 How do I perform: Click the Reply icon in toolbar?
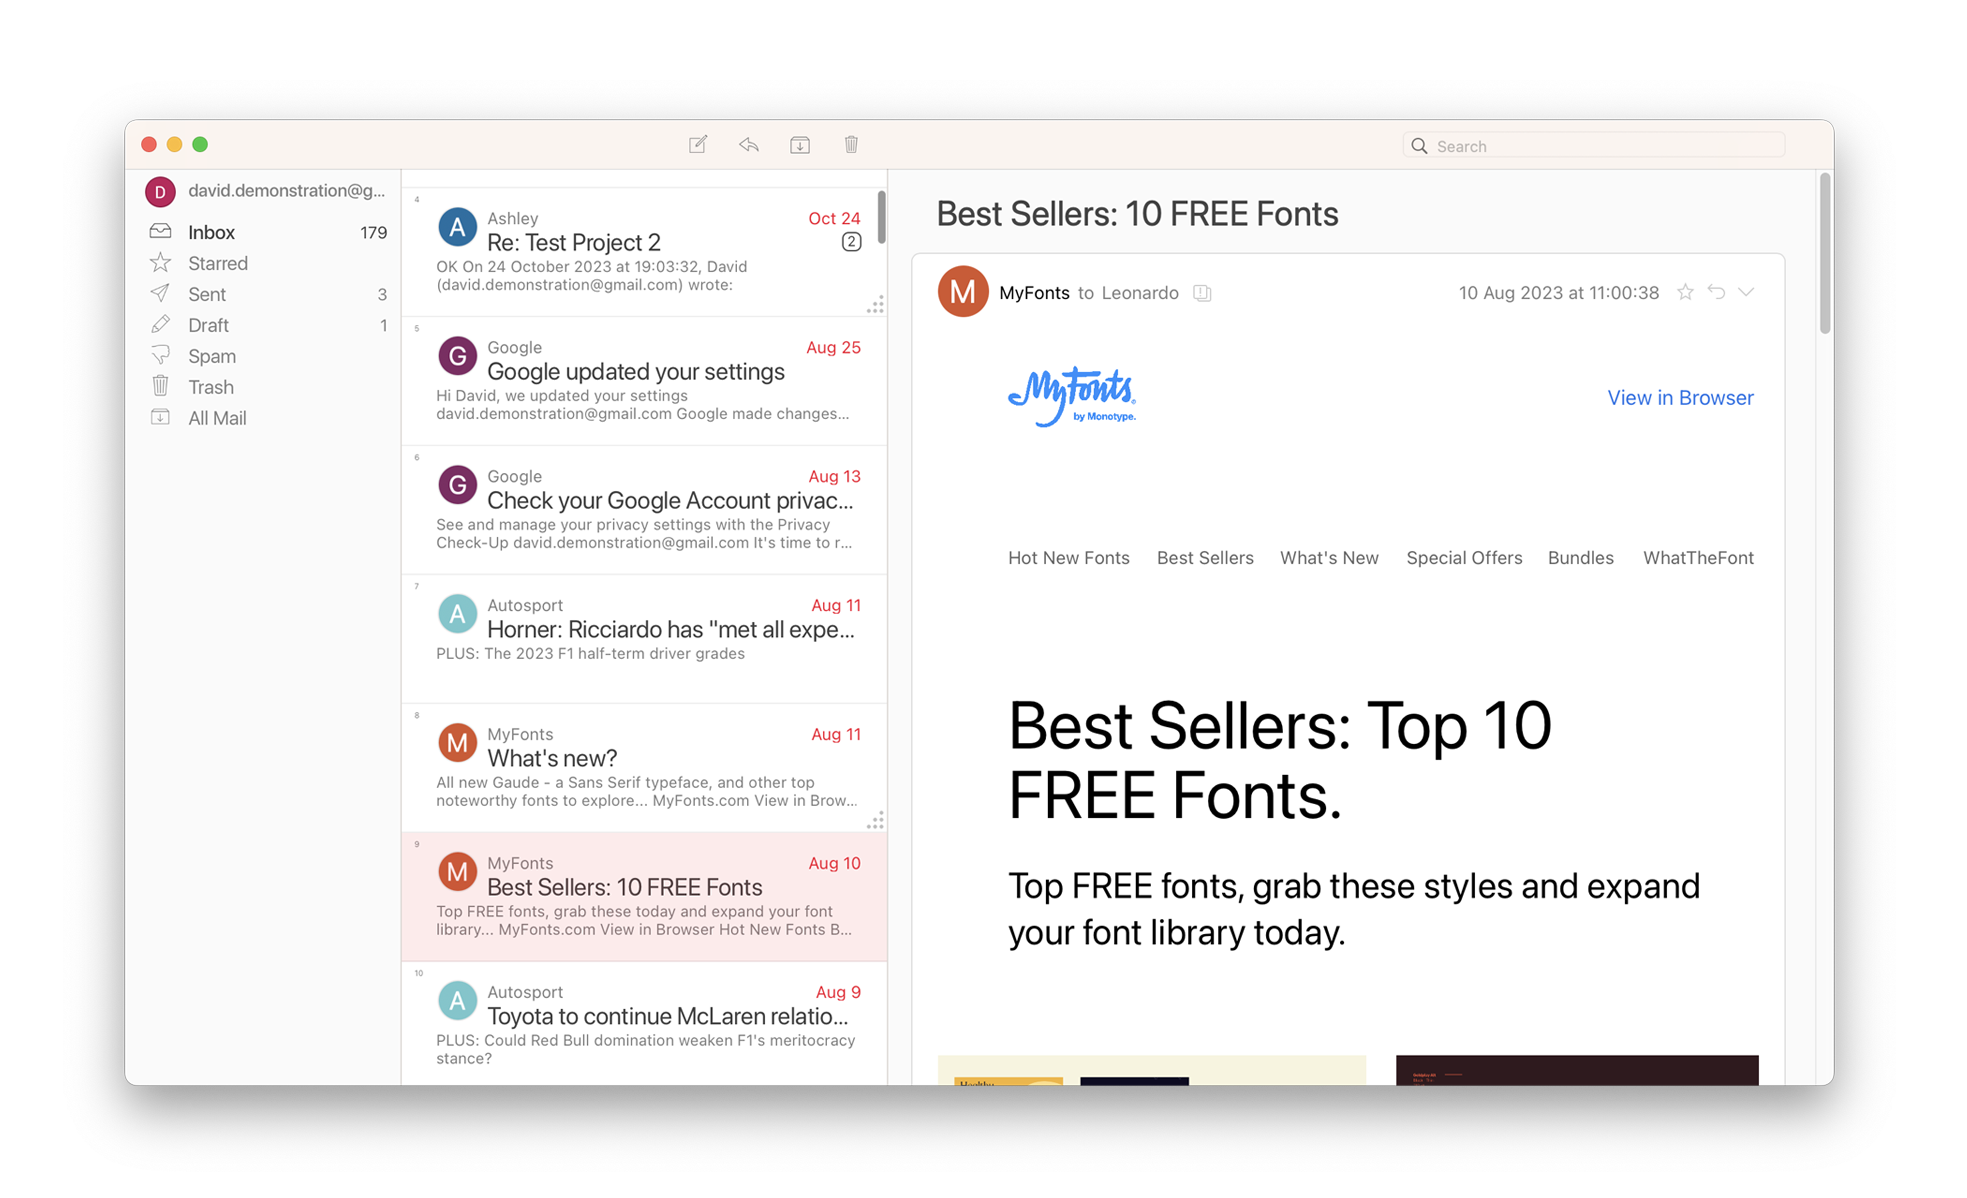coord(752,146)
